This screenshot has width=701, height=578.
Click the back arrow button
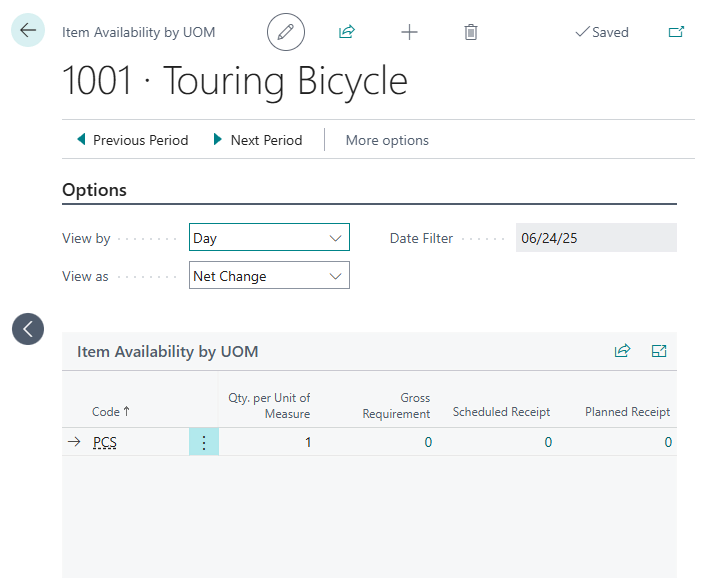pyautogui.click(x=28, y=31)
